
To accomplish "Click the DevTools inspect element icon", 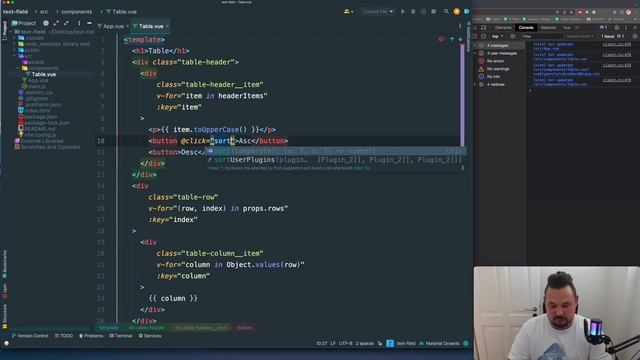I will 476,27.
